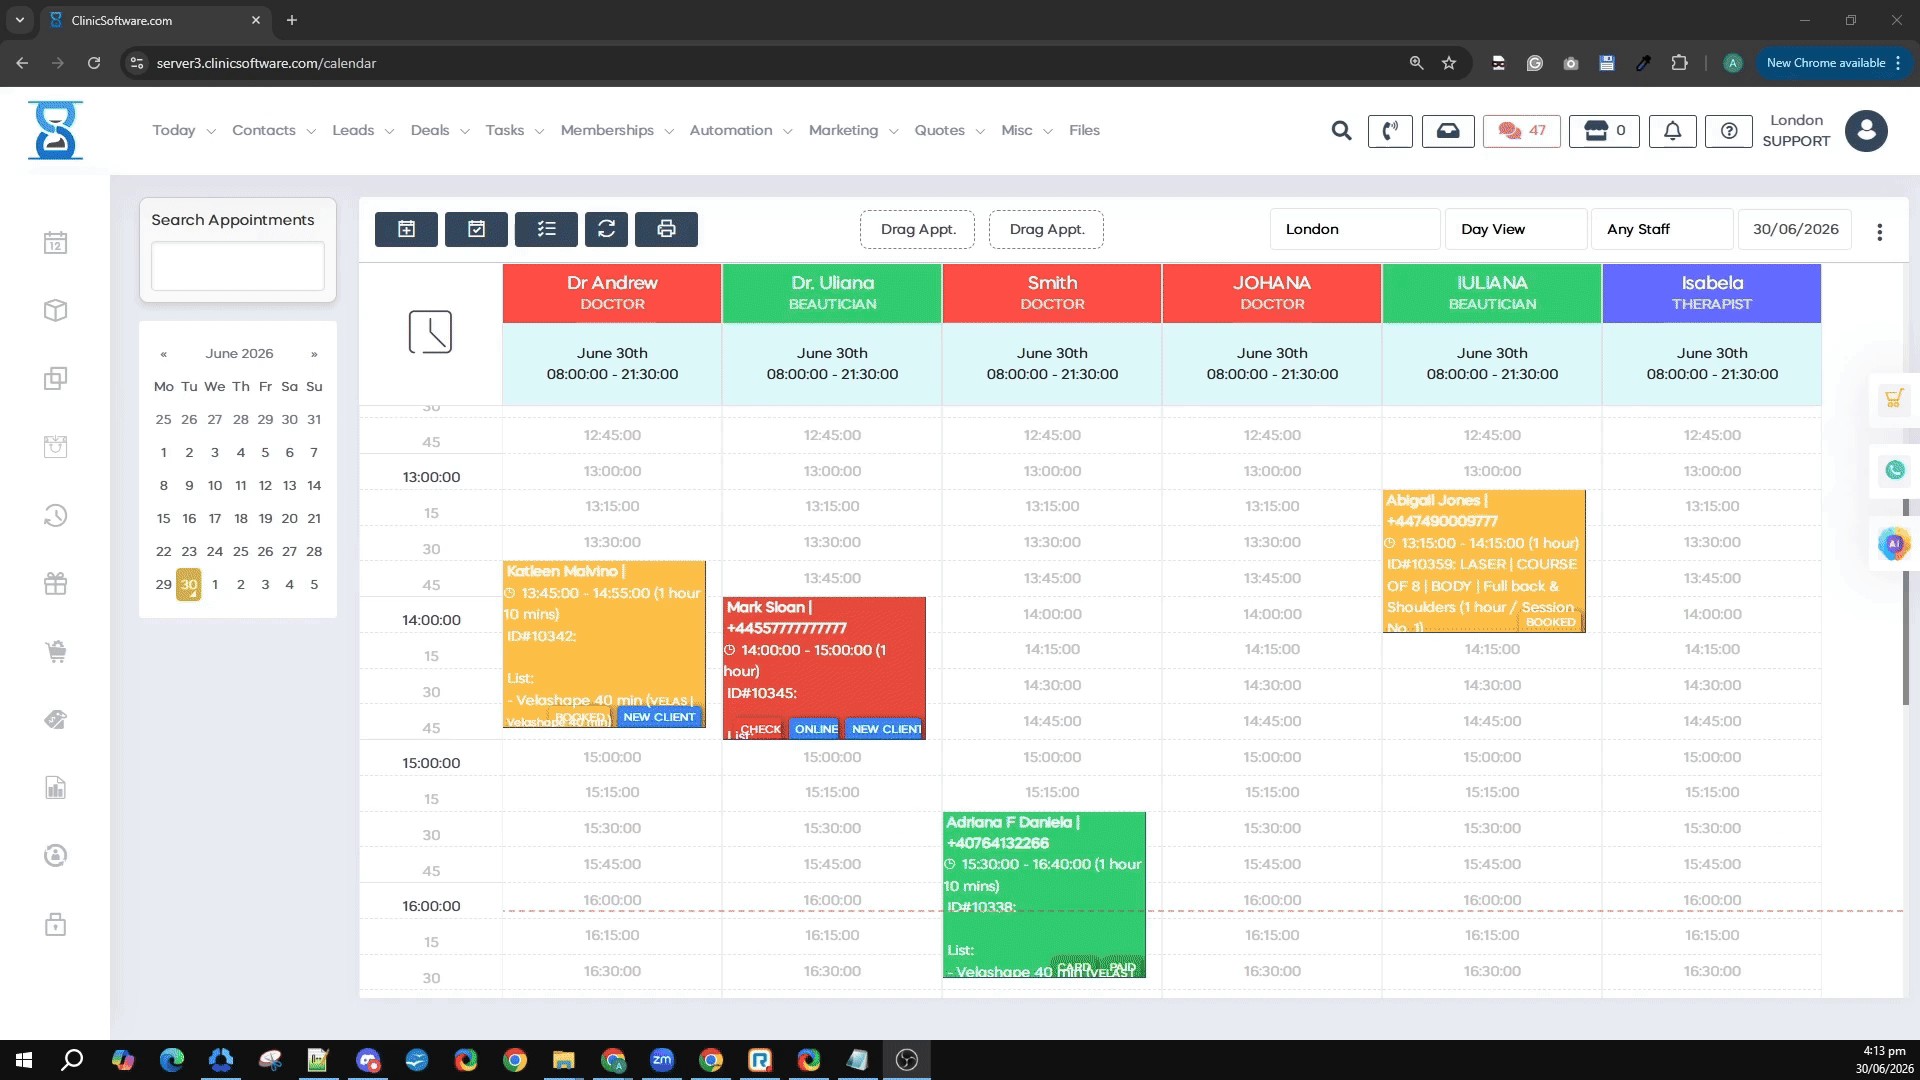Click the clock icon above the time column
1920x1080 pixels.
[430, 332]
